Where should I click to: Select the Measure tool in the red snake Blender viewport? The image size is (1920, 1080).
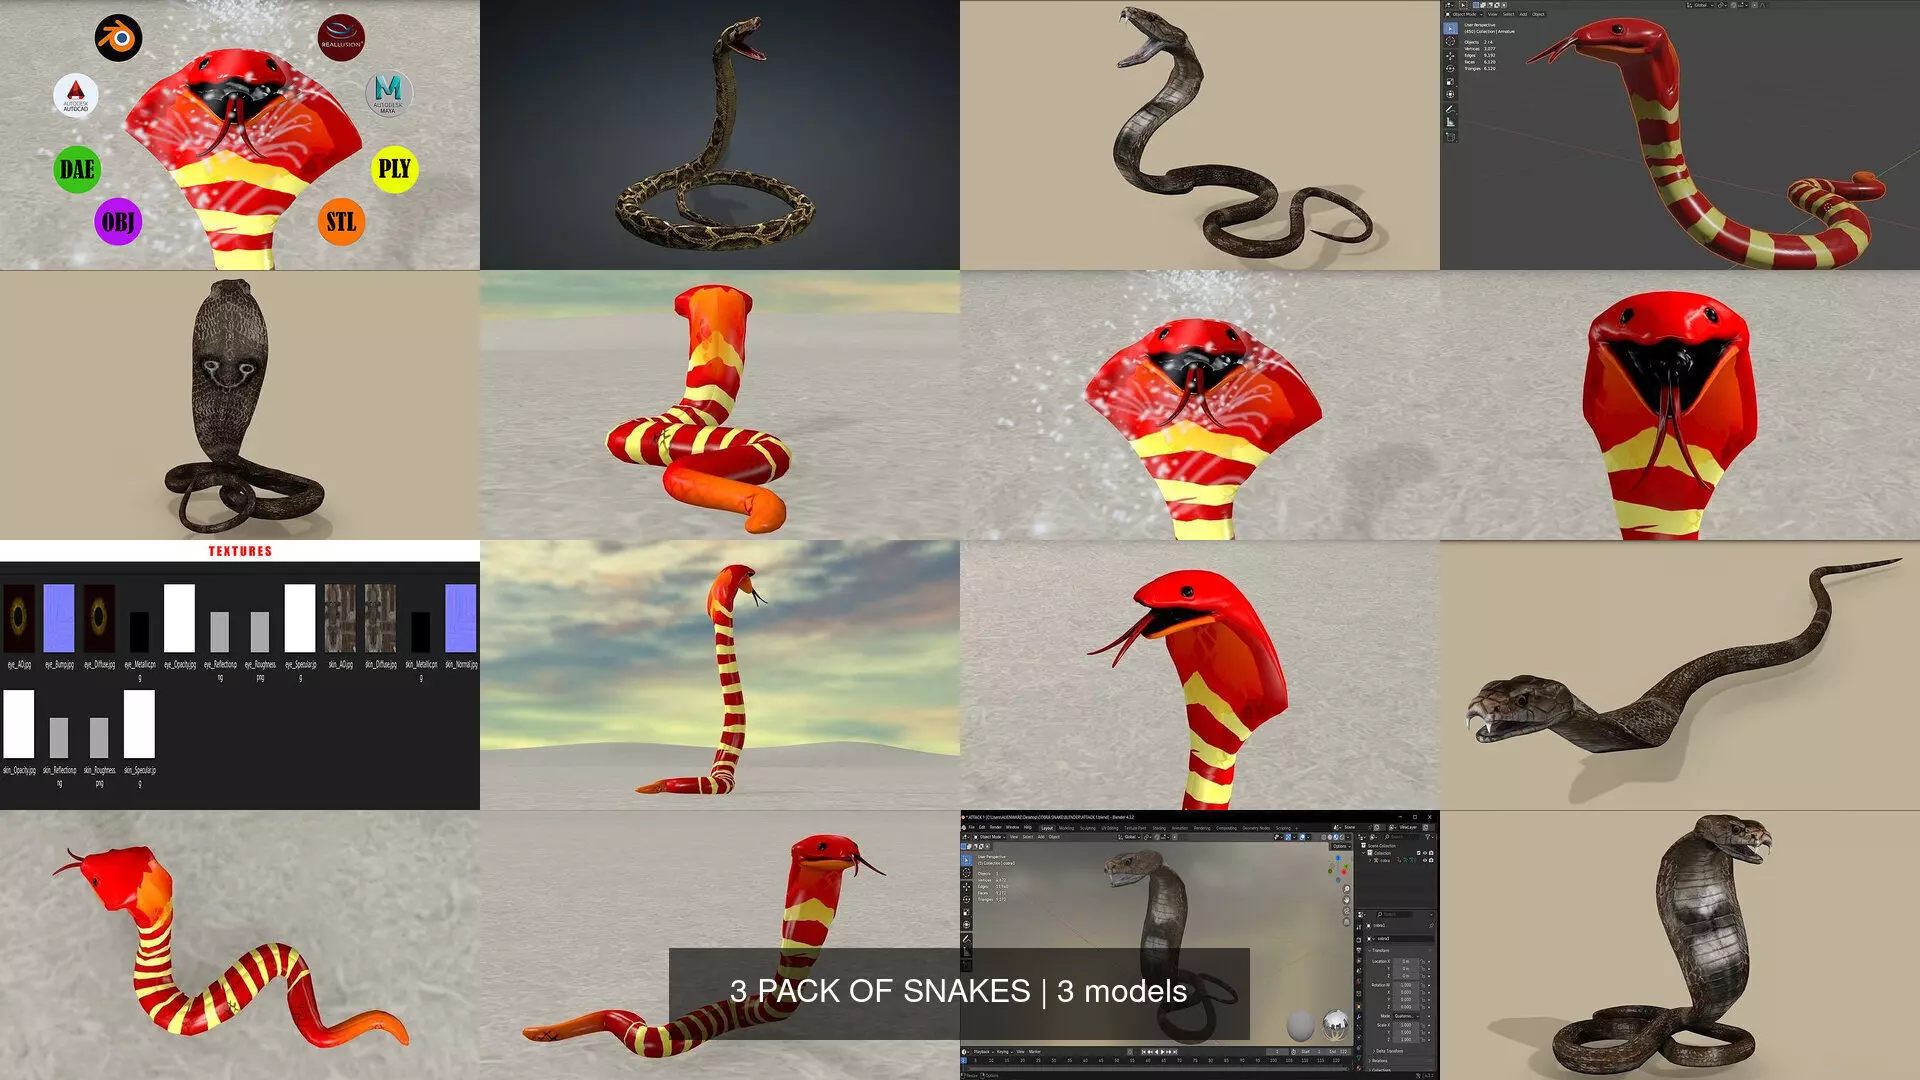1450,122
